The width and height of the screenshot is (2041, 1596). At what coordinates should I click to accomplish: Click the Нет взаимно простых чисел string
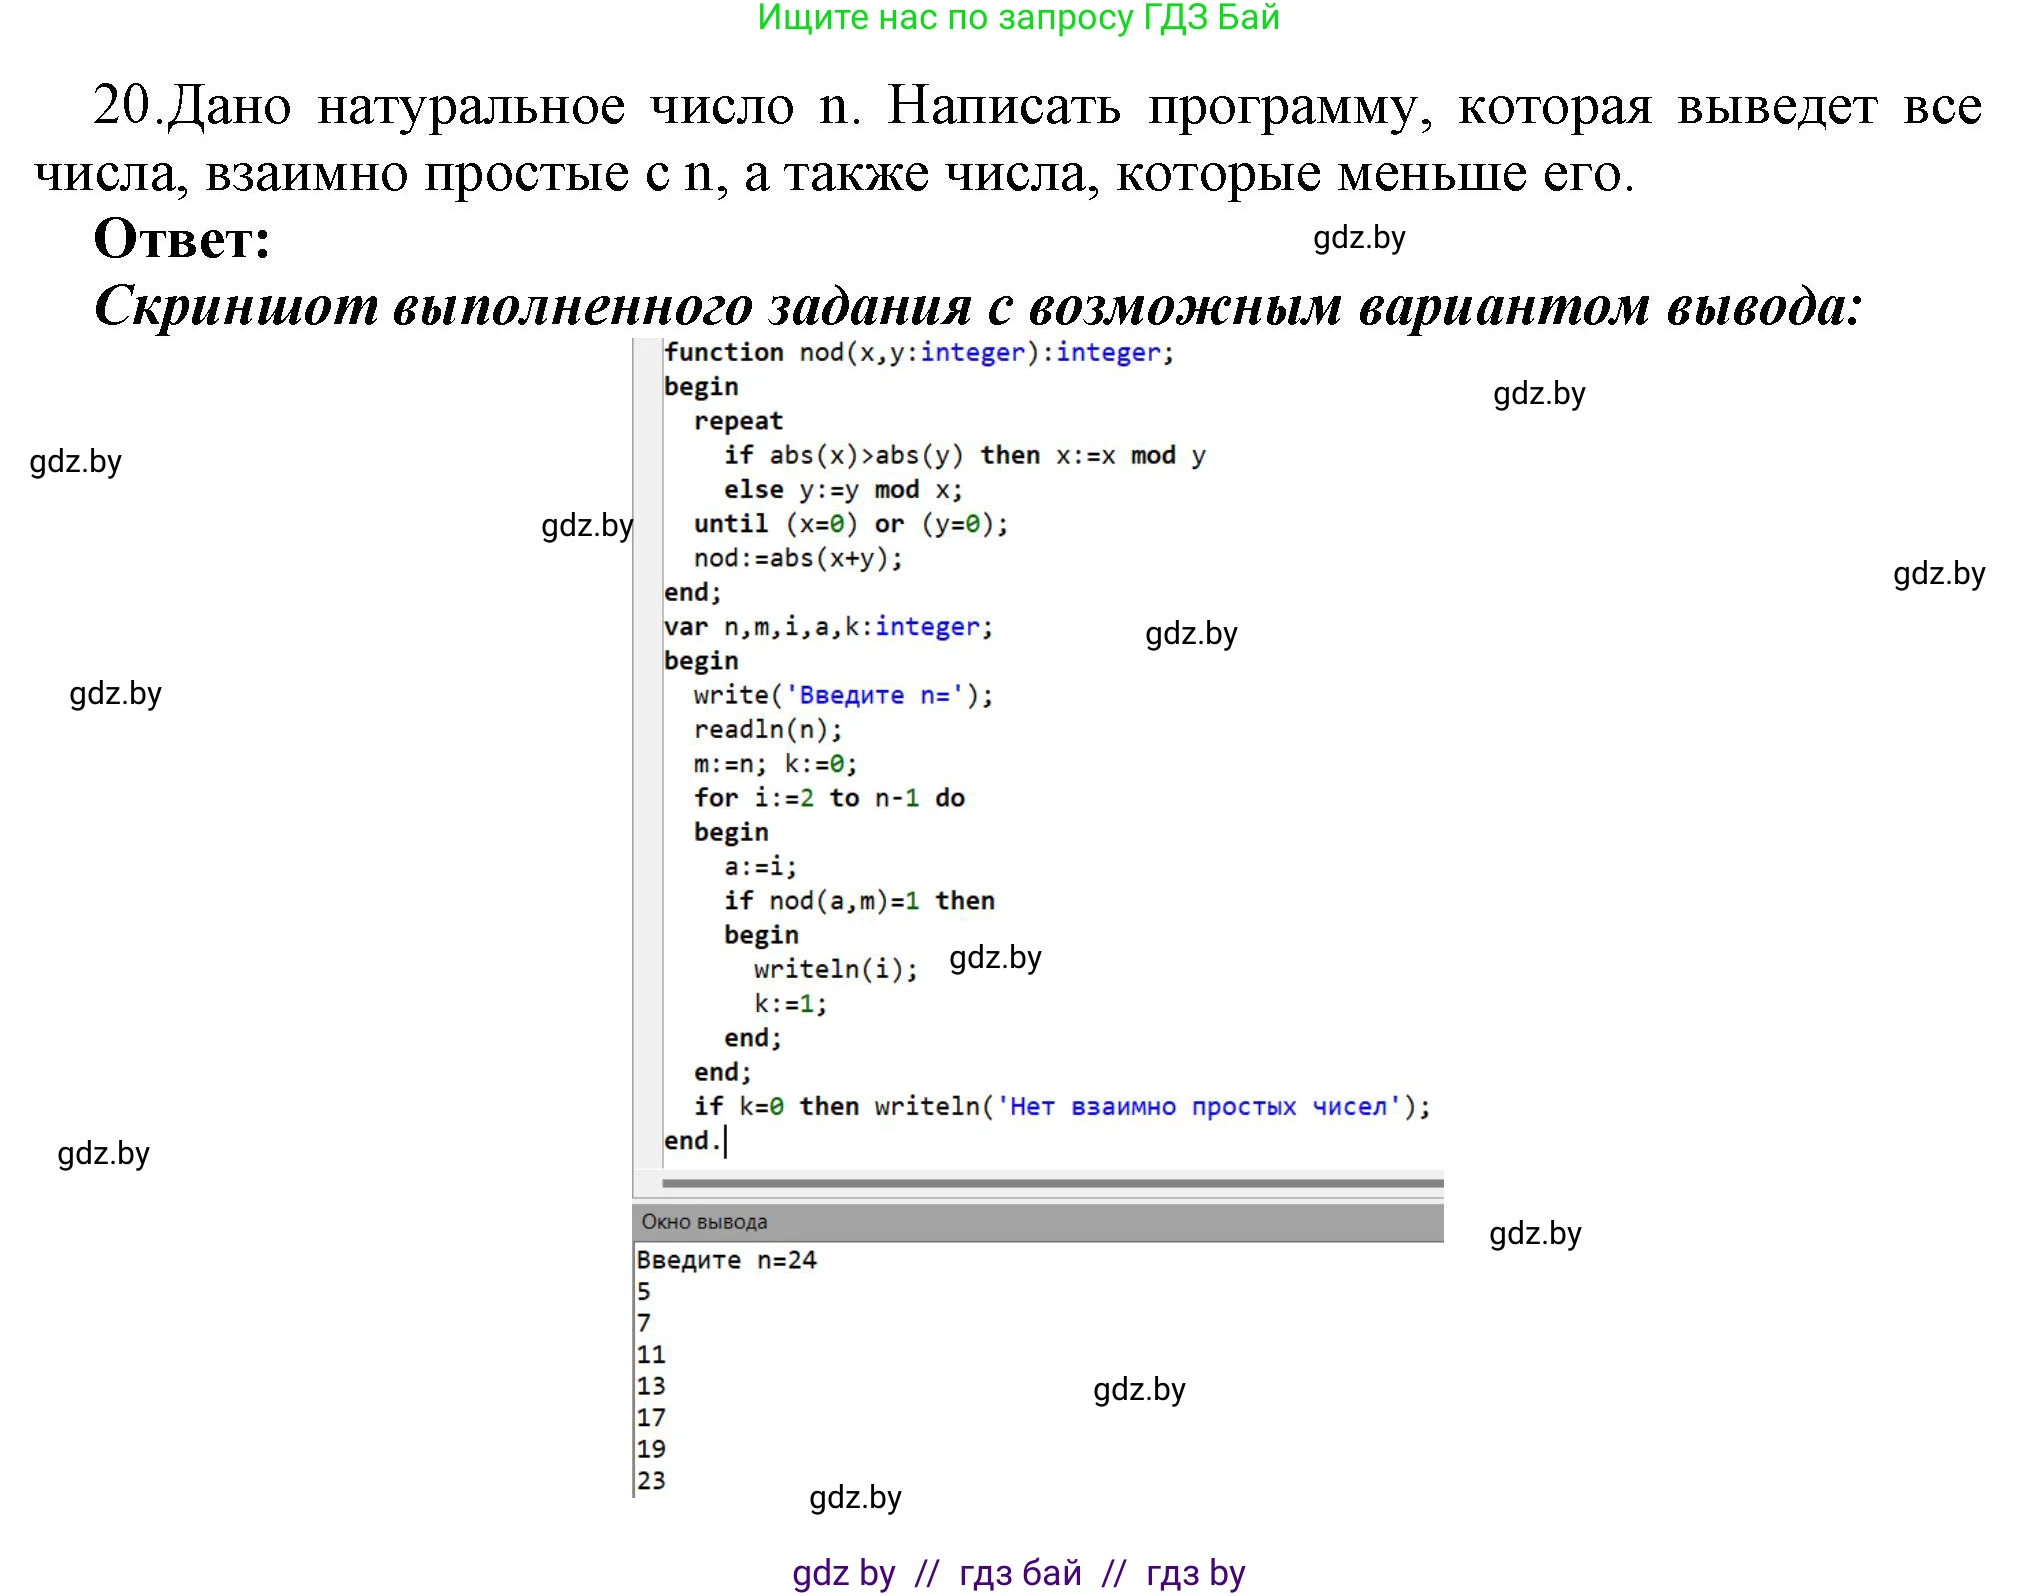[x=1190, y=1106]
